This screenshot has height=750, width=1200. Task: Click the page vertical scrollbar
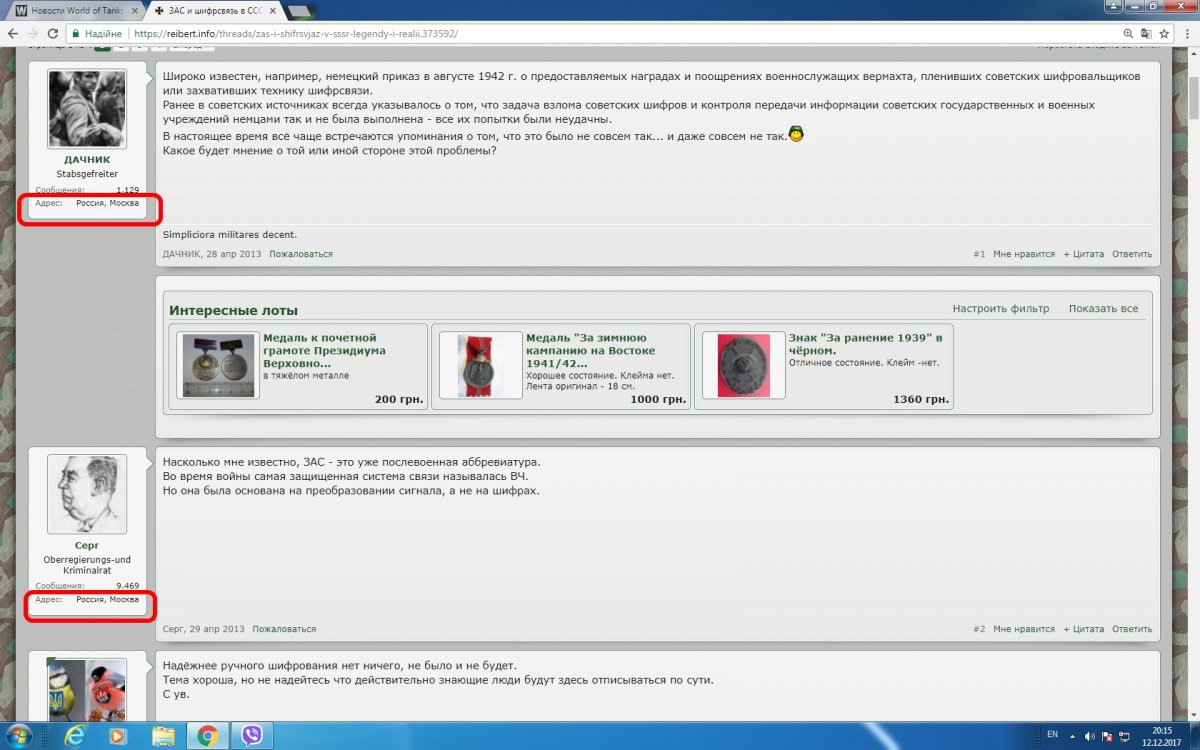(x=1192, y=99)
